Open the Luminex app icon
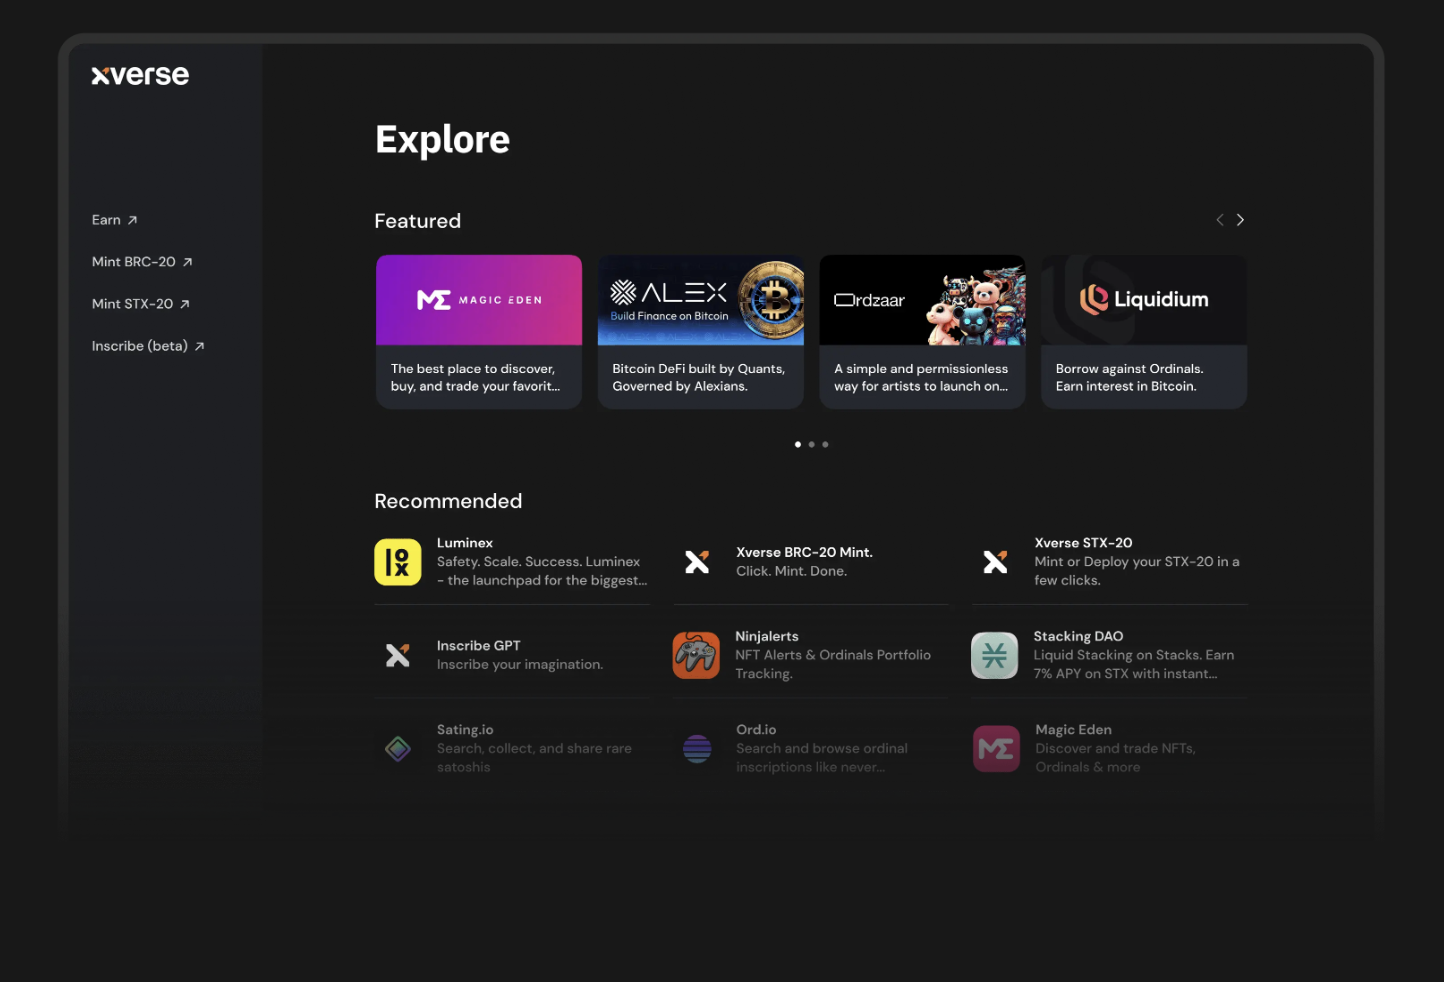The width and height of the screenshot is (1444, 982). (397, 562)
